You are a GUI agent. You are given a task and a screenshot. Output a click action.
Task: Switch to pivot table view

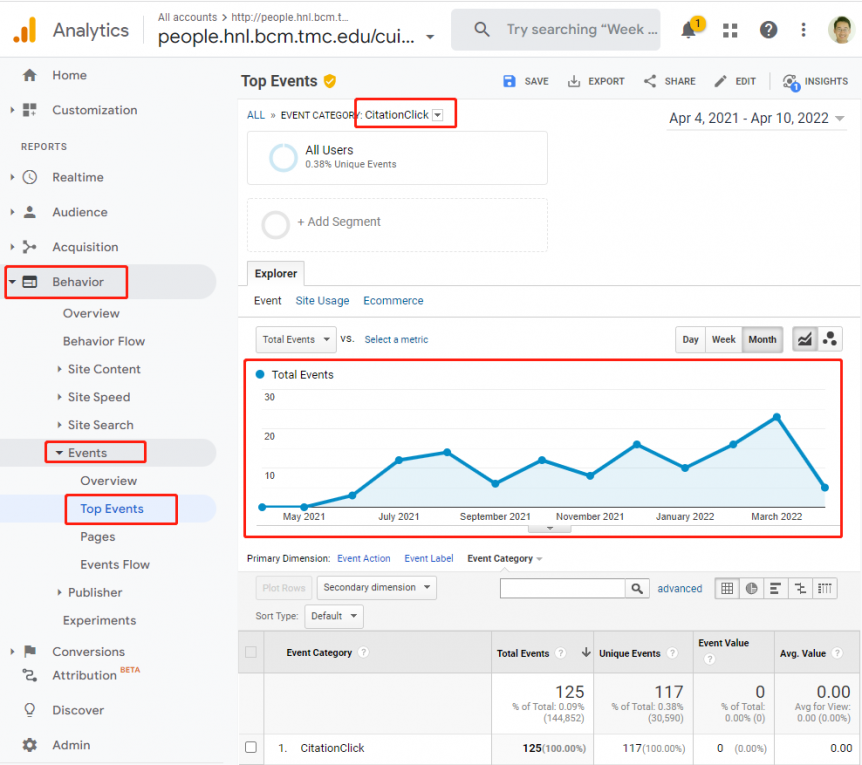pyautogui.click(x=823, y=589)
